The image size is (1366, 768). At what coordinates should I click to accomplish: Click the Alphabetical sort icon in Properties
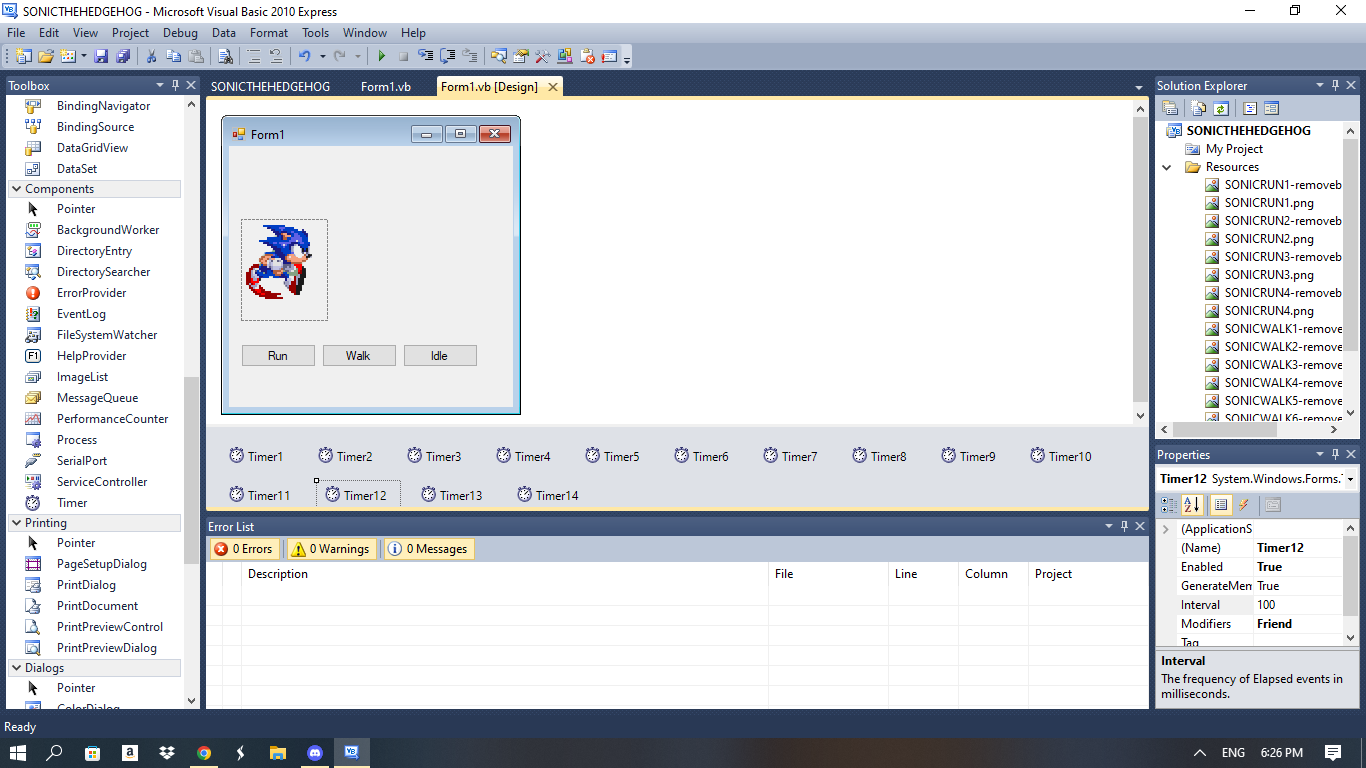(1191, 504)
